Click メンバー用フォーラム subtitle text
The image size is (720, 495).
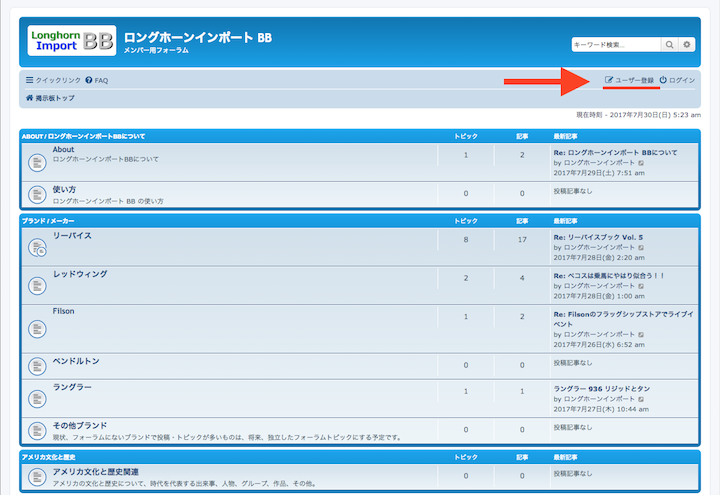[x=156, y=51]
